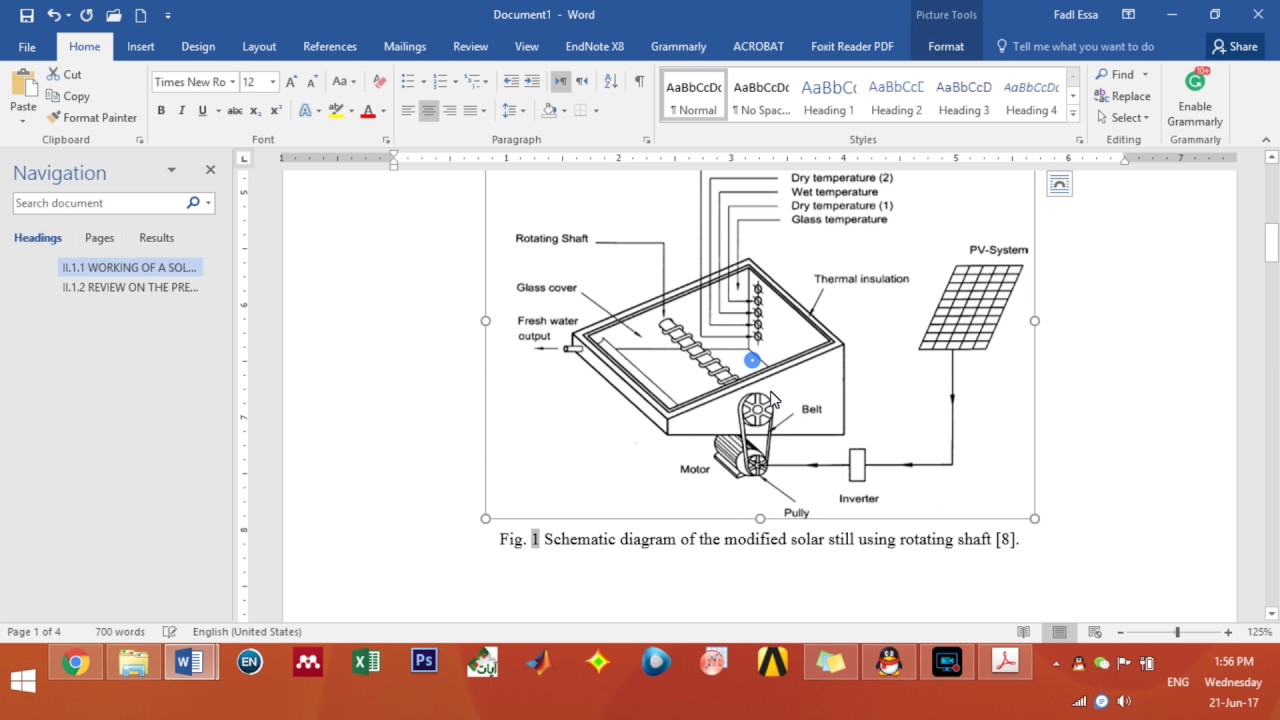Select II.1.1 WORKING OF A SOL... heading

click(130, 268)
